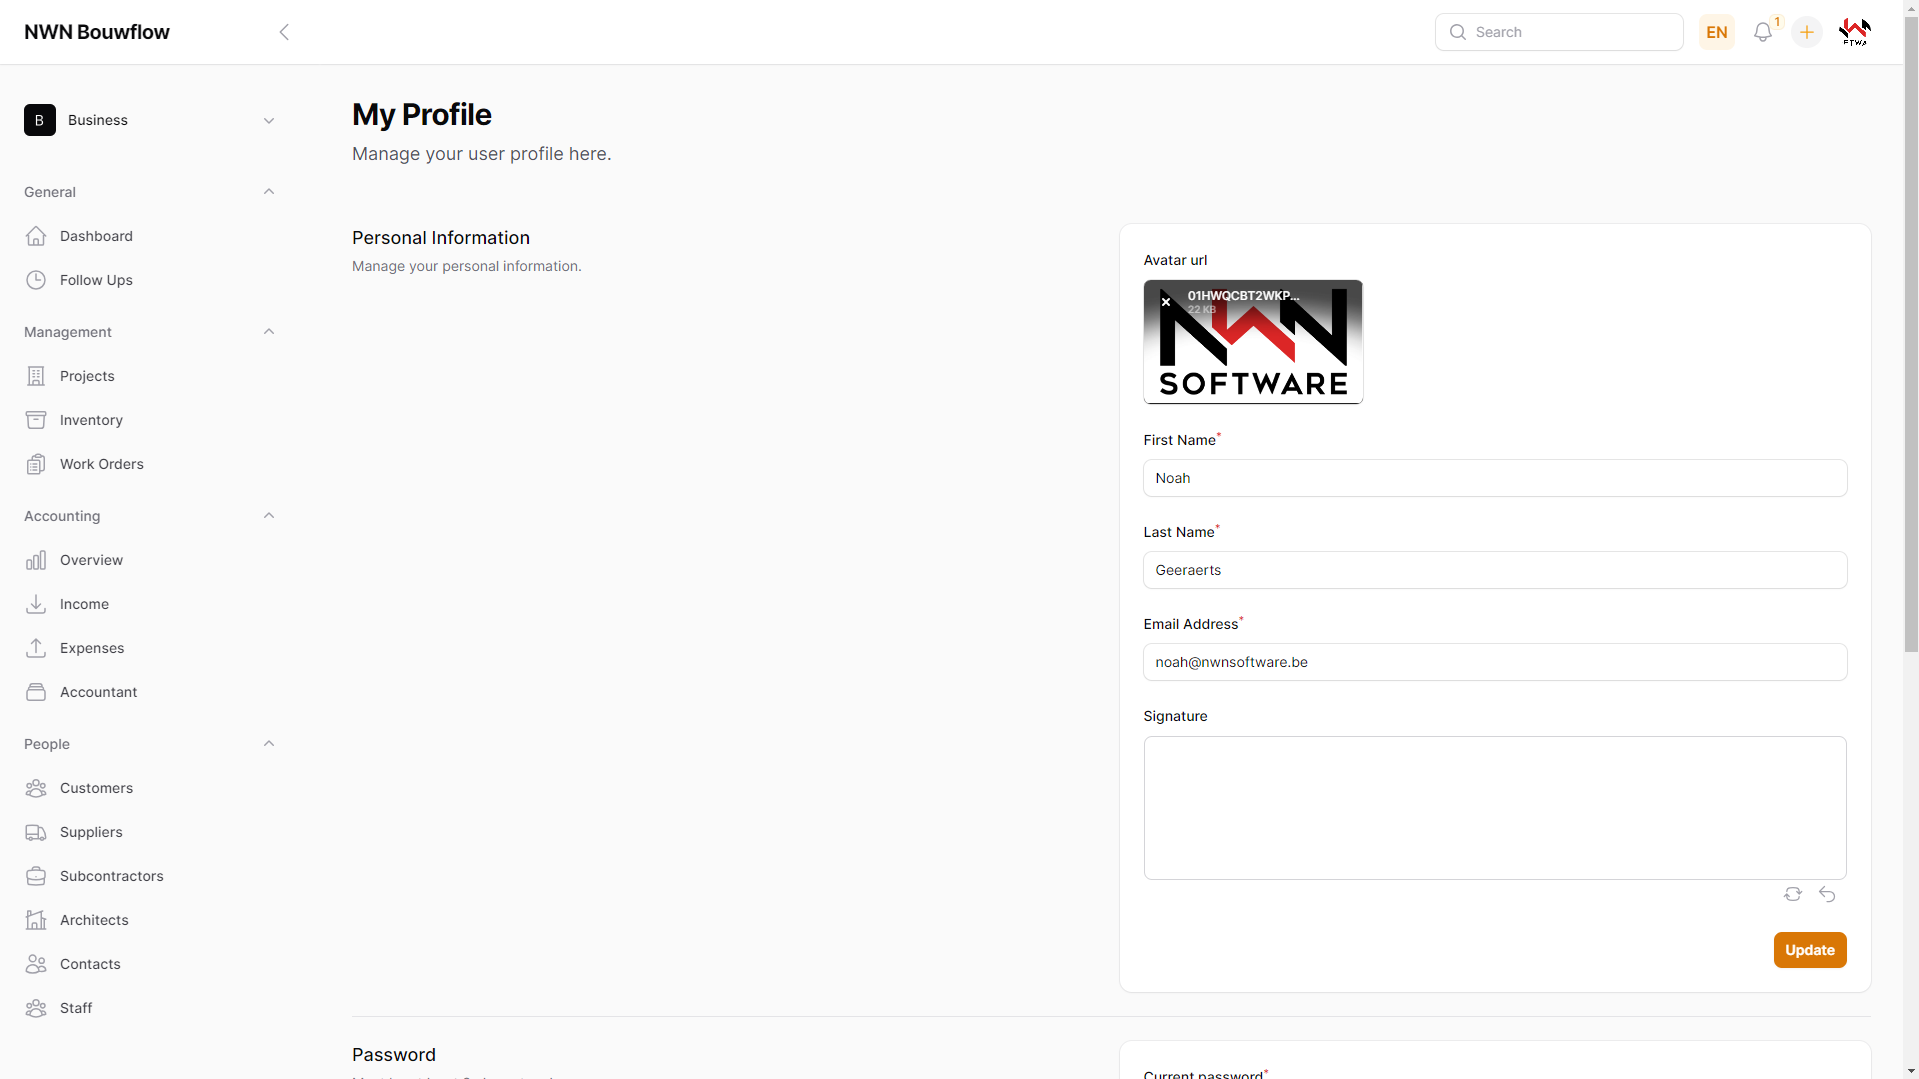Collapse the sidebar with the back arrow
This screenshot has width=1919, height=1079.
pos(284,32)
